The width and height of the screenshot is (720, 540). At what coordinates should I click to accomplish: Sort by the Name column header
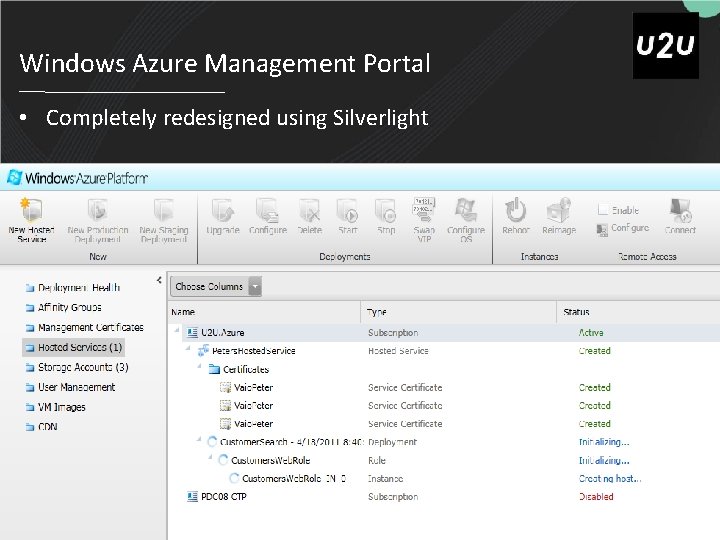tap(264, 312)
